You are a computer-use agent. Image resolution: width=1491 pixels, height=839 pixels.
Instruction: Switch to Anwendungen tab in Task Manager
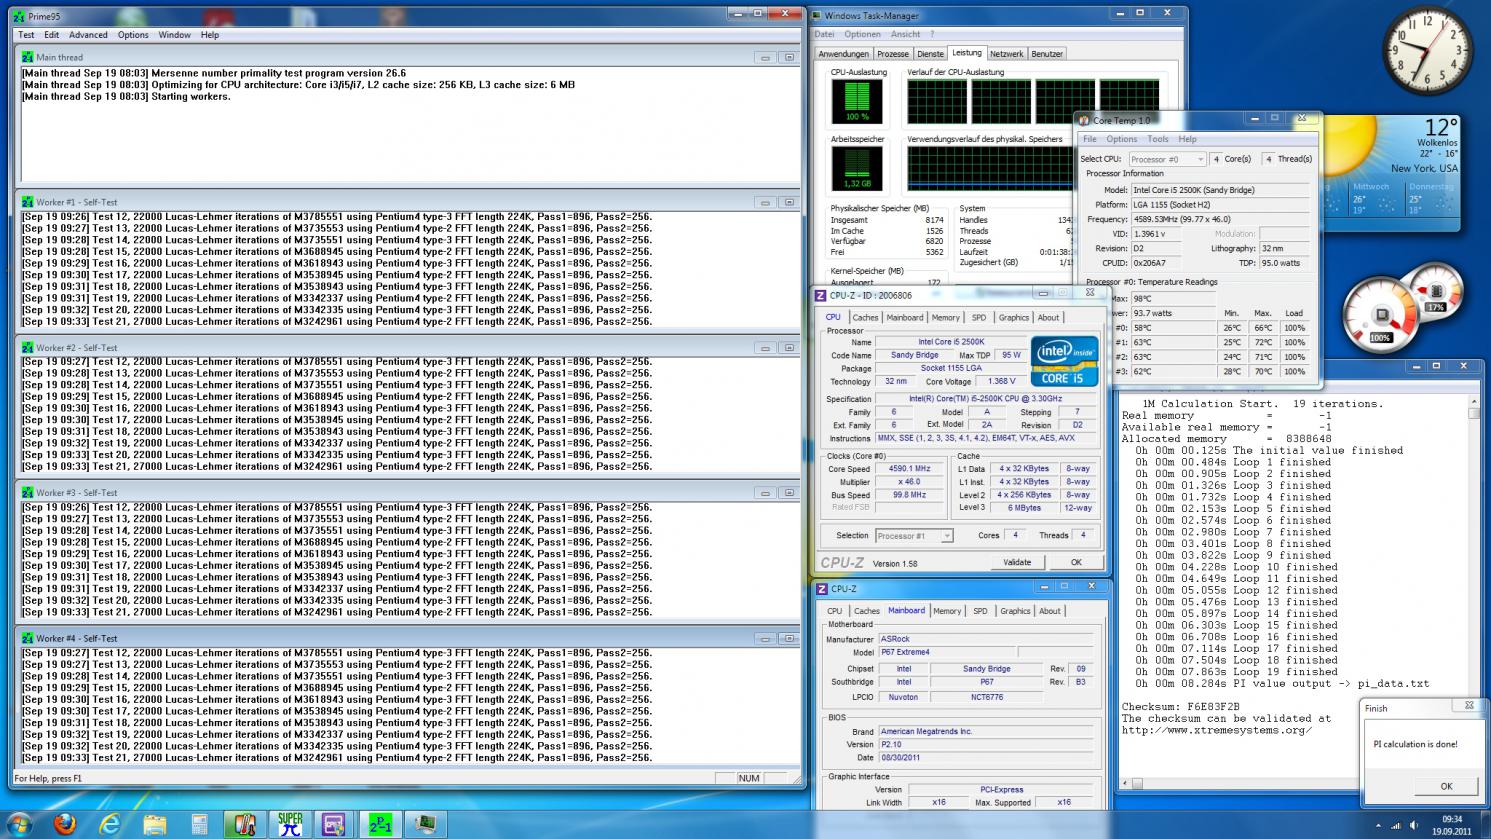click(x=843, y=54)
